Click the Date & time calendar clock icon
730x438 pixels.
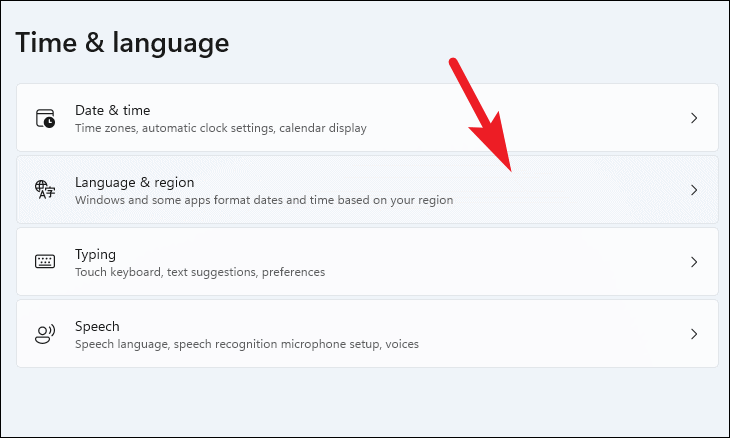tap(45, 118)
